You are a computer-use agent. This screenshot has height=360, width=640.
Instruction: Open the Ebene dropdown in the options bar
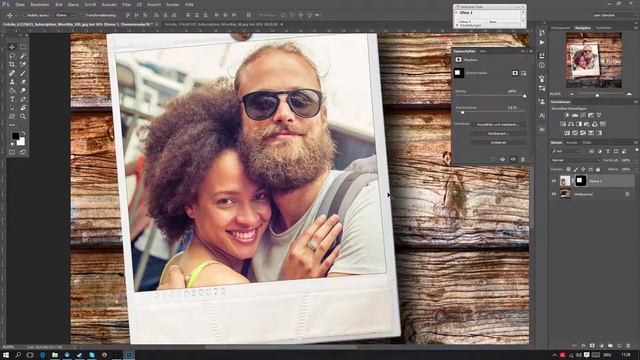[x=65, y=15]
